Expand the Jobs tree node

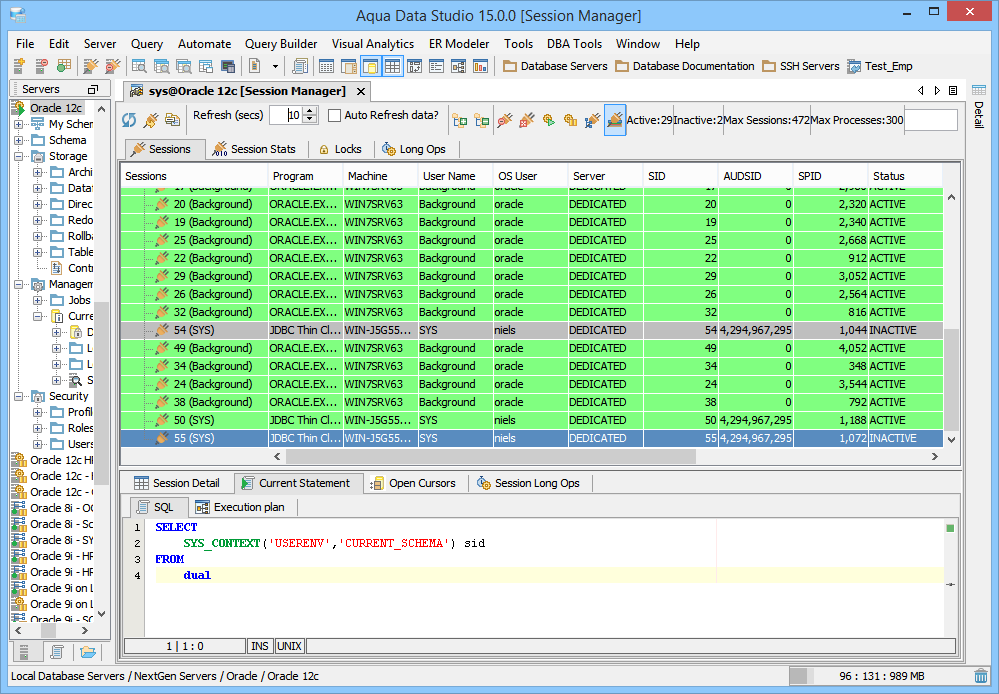(38, 300)
